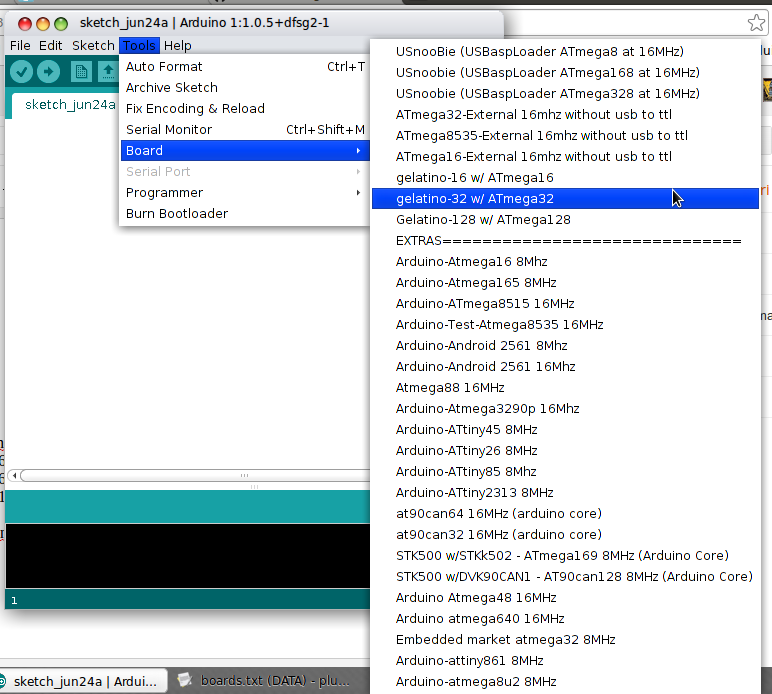Select USnoobie ATmega168 at 16MHz board
Image resolution: width=772 pixels, height=694 pixels.
point(565,72)
